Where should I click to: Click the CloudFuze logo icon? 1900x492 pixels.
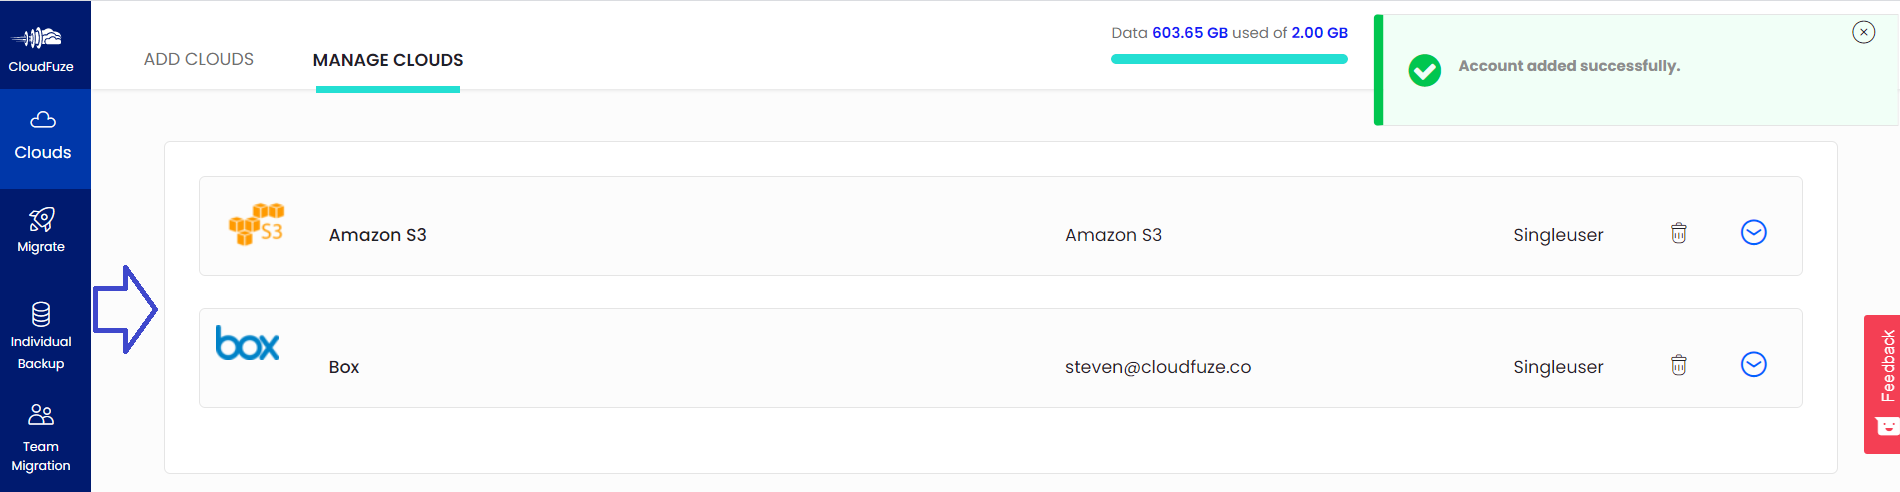tap(37, 39)
